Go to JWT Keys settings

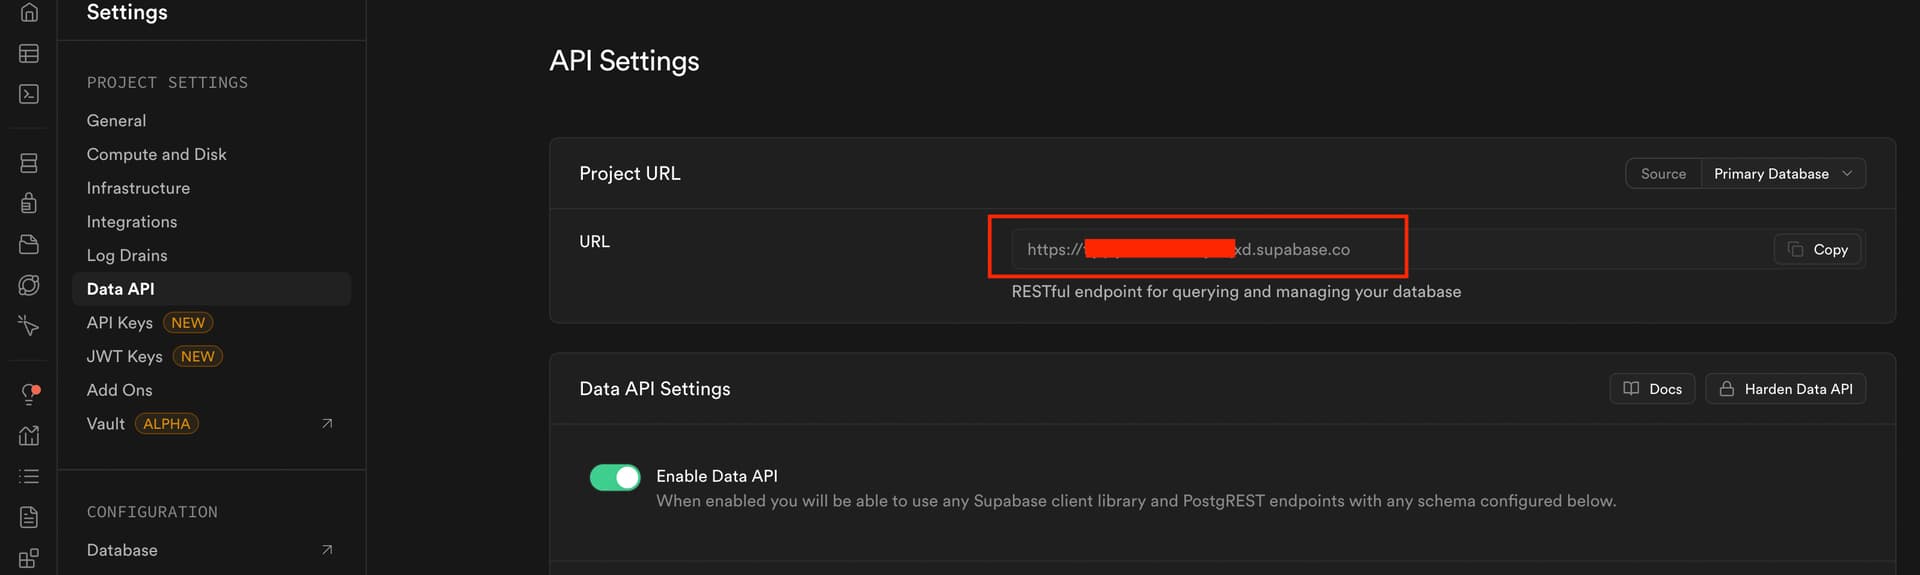coord(124,357)
